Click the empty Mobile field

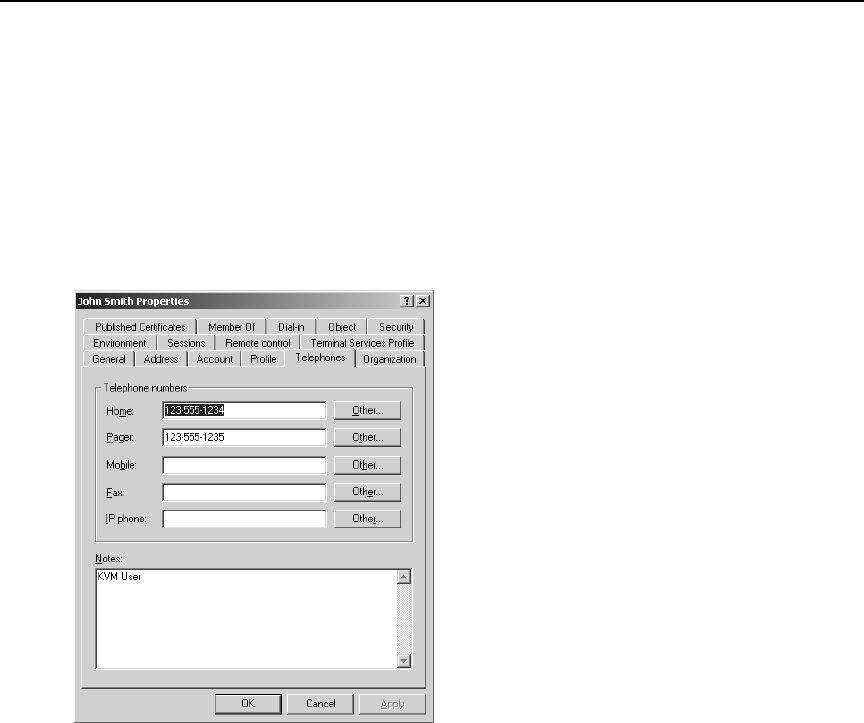[244, 465]
